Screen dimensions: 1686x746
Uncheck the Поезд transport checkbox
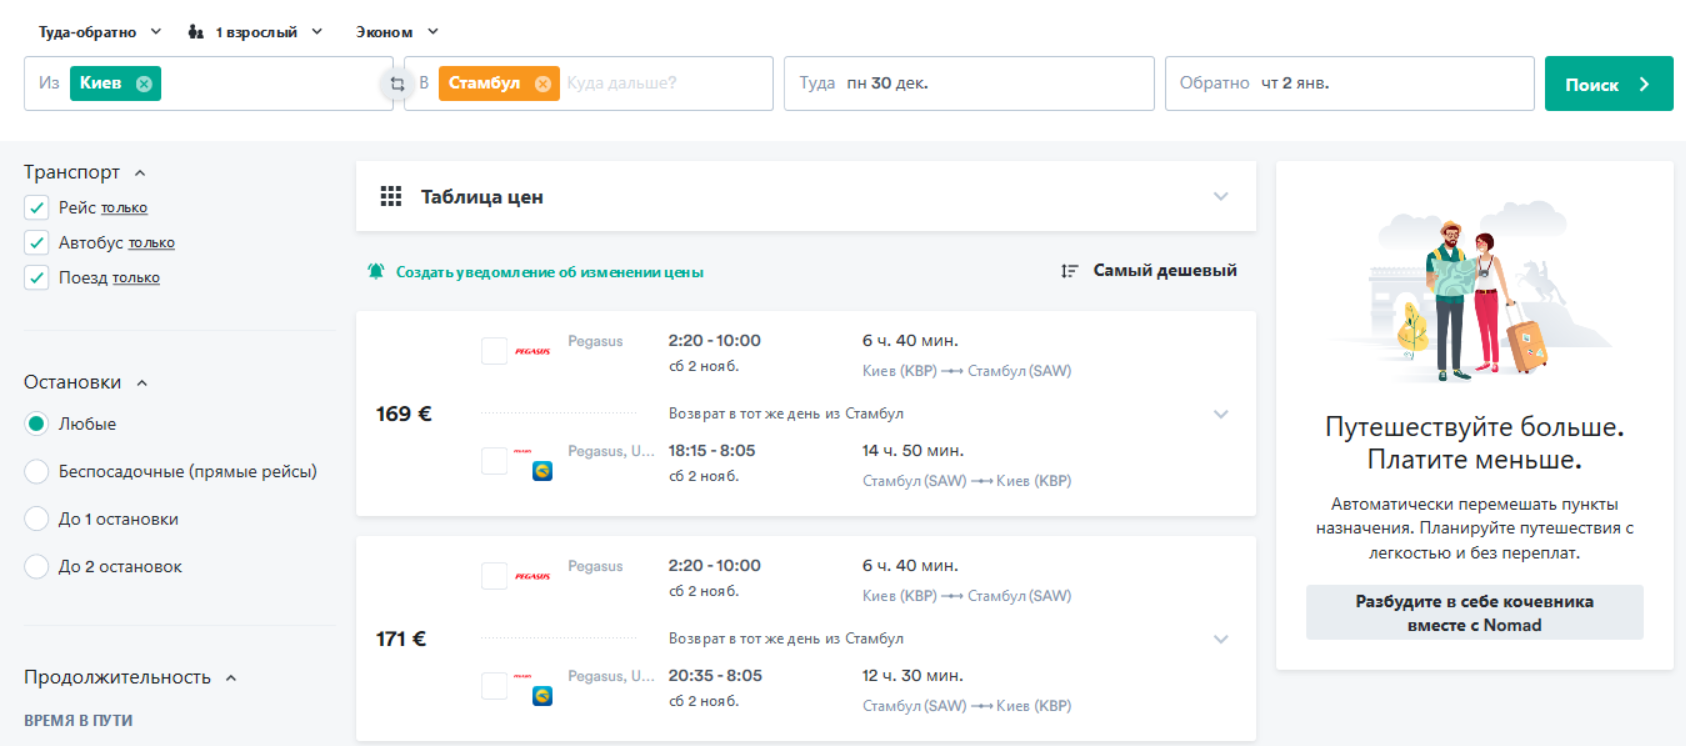37,278
